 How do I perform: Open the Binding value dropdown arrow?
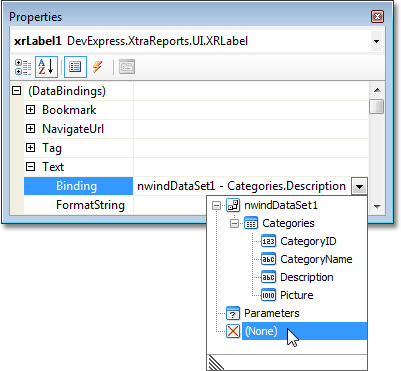359,186
